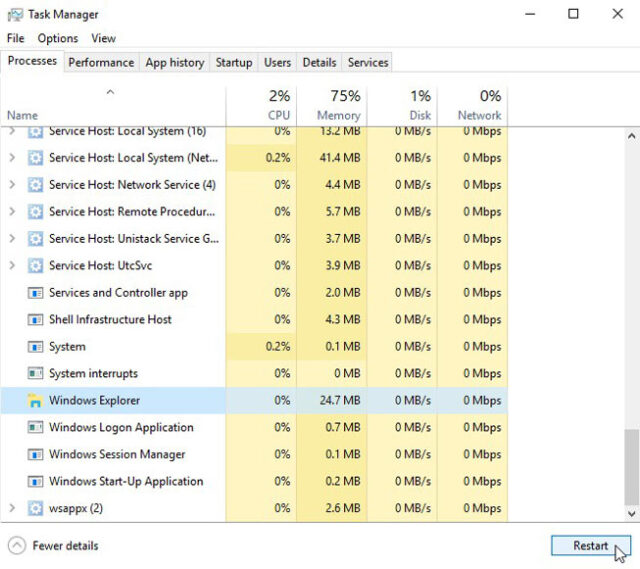The width and height of the screenshot is (640, 569).
Task: Click the Shell Infrastructure Host icon
Action: click(x=35, y=320)
